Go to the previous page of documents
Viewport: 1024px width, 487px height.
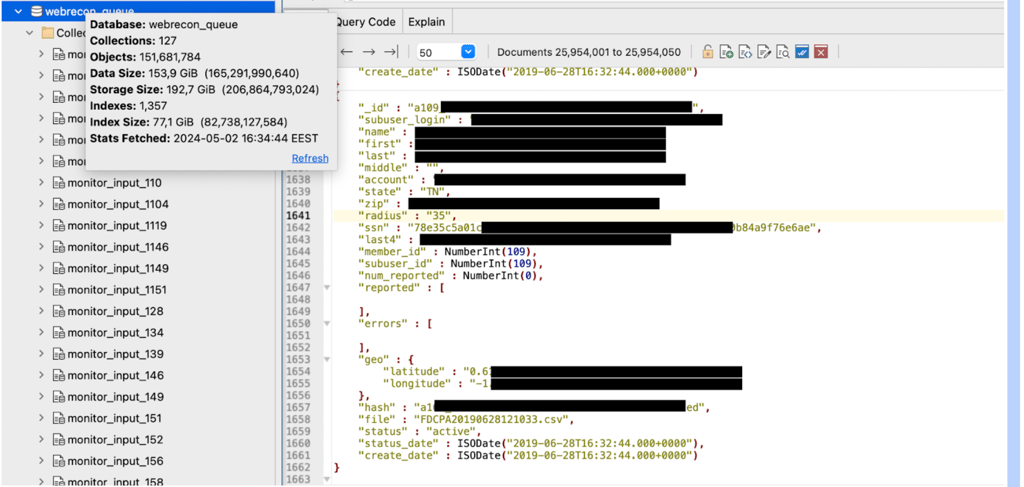347,52
